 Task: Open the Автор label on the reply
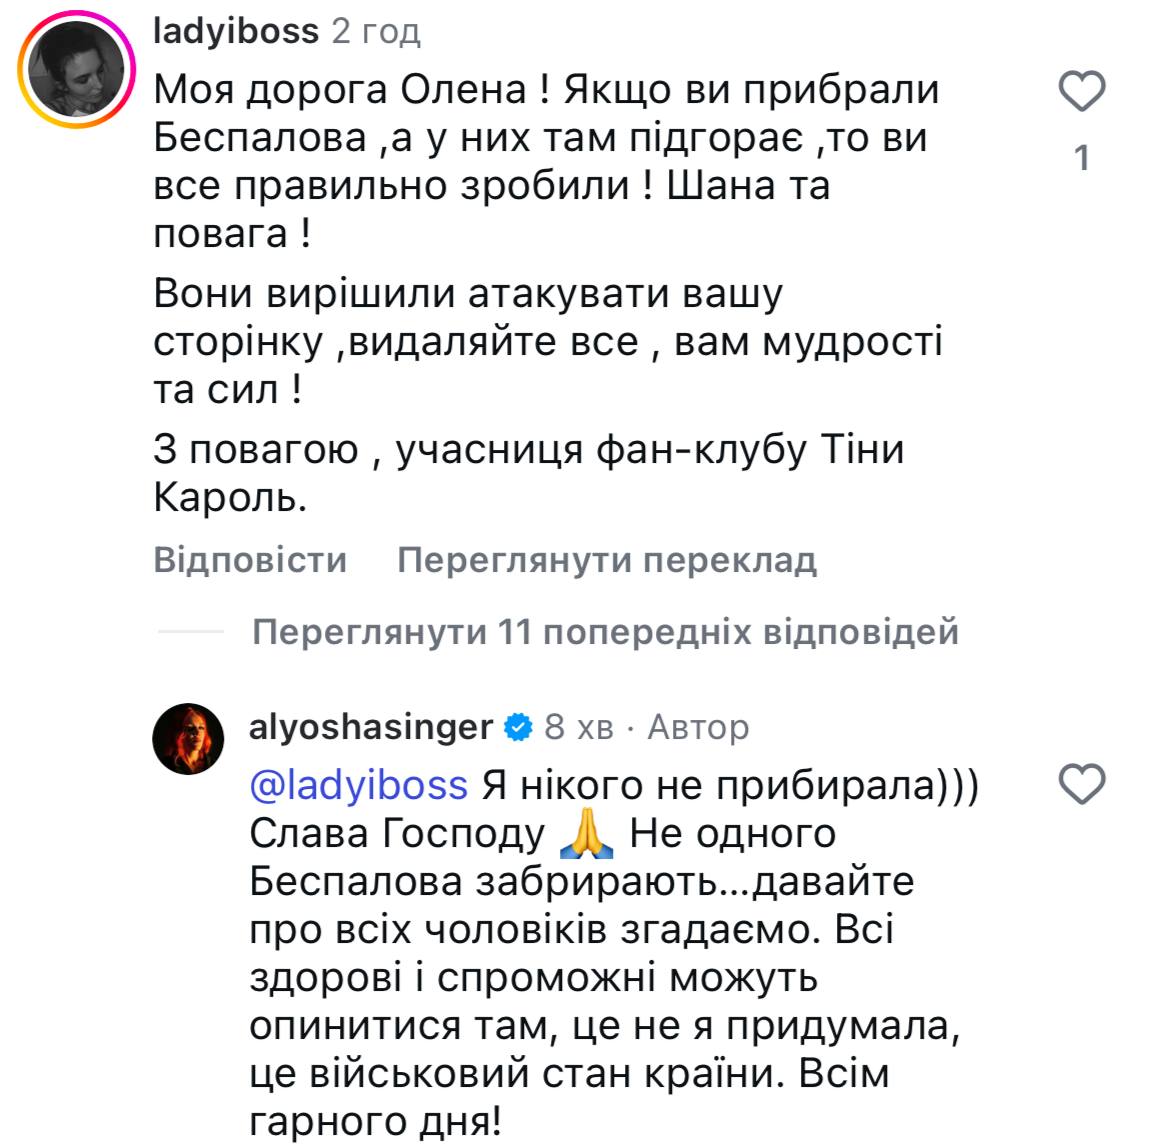pos(697,728)
